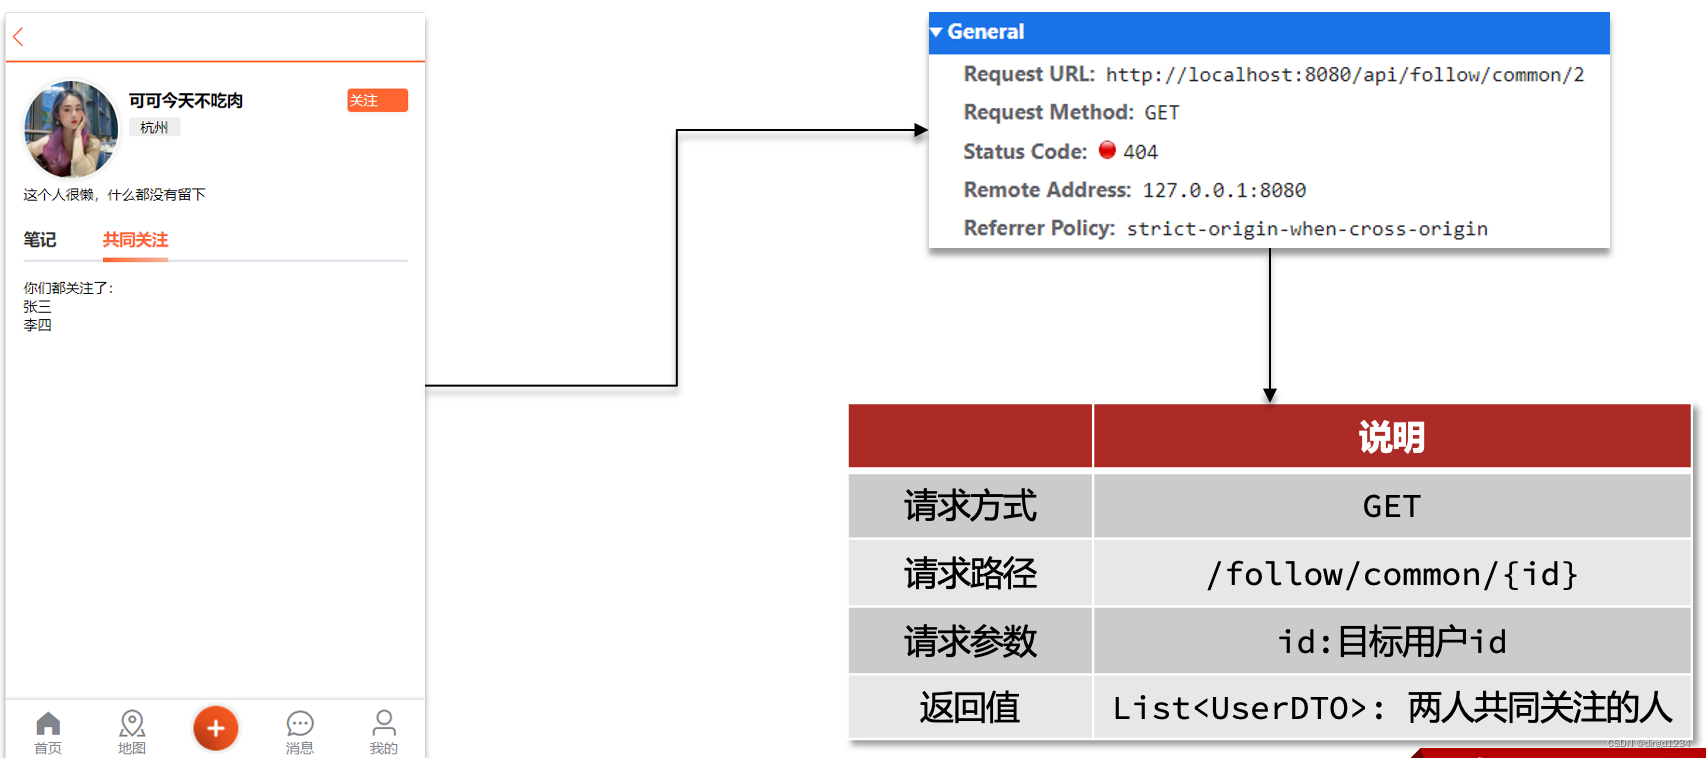The height and width of the screenshot is (758, 1706).
Task: Open common follow user 李四
Action: coord(37,325)
